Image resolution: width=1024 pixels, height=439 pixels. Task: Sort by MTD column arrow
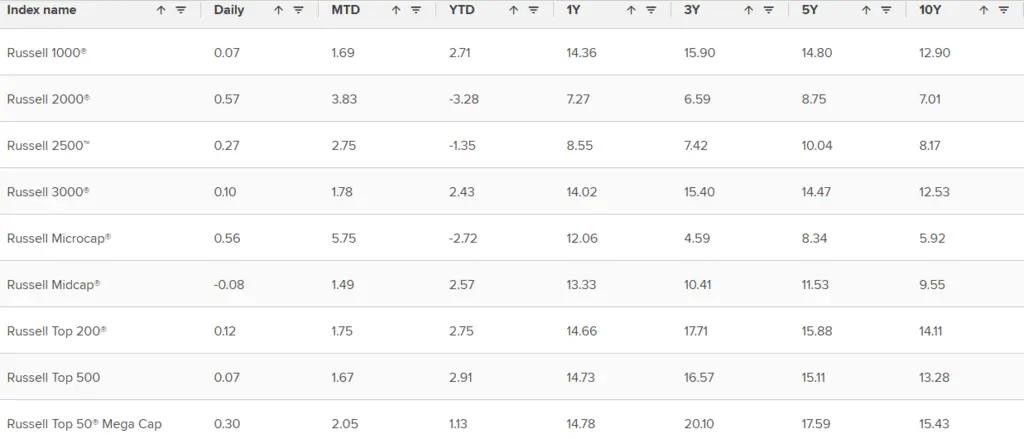point(396,10)
